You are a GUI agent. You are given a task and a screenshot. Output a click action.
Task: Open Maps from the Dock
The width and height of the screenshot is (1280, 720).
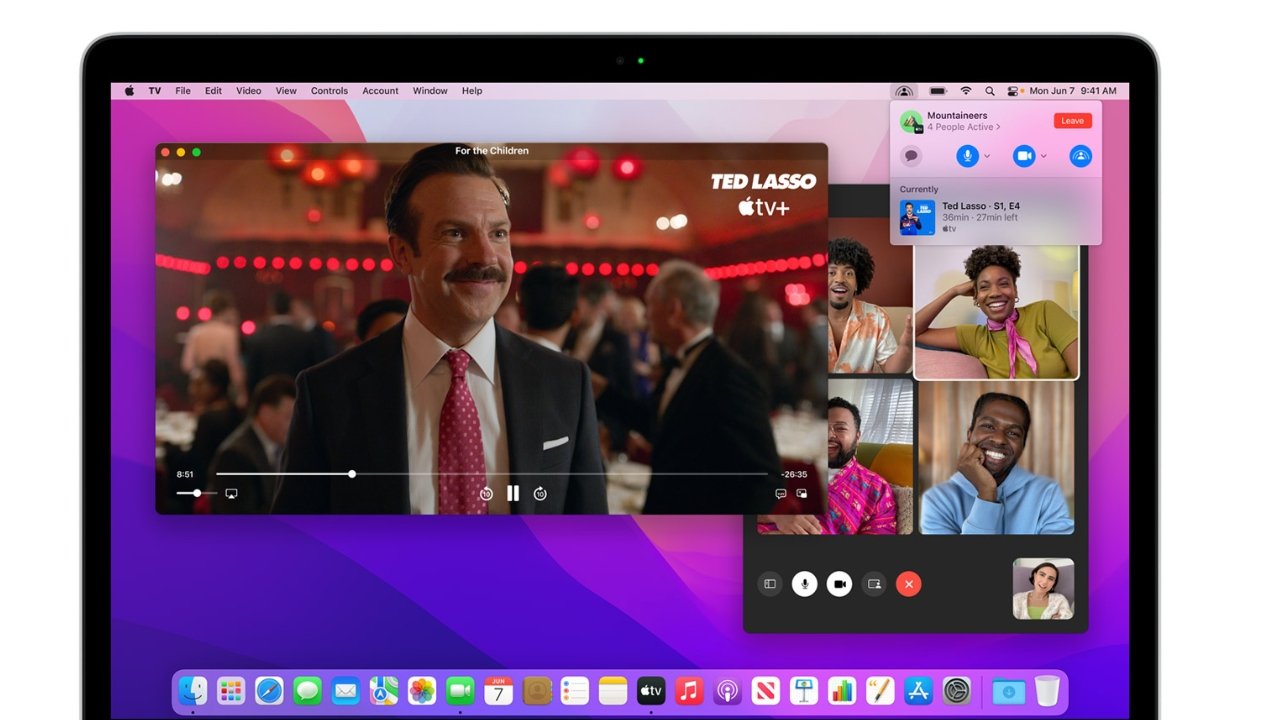(x=383, y=690)
